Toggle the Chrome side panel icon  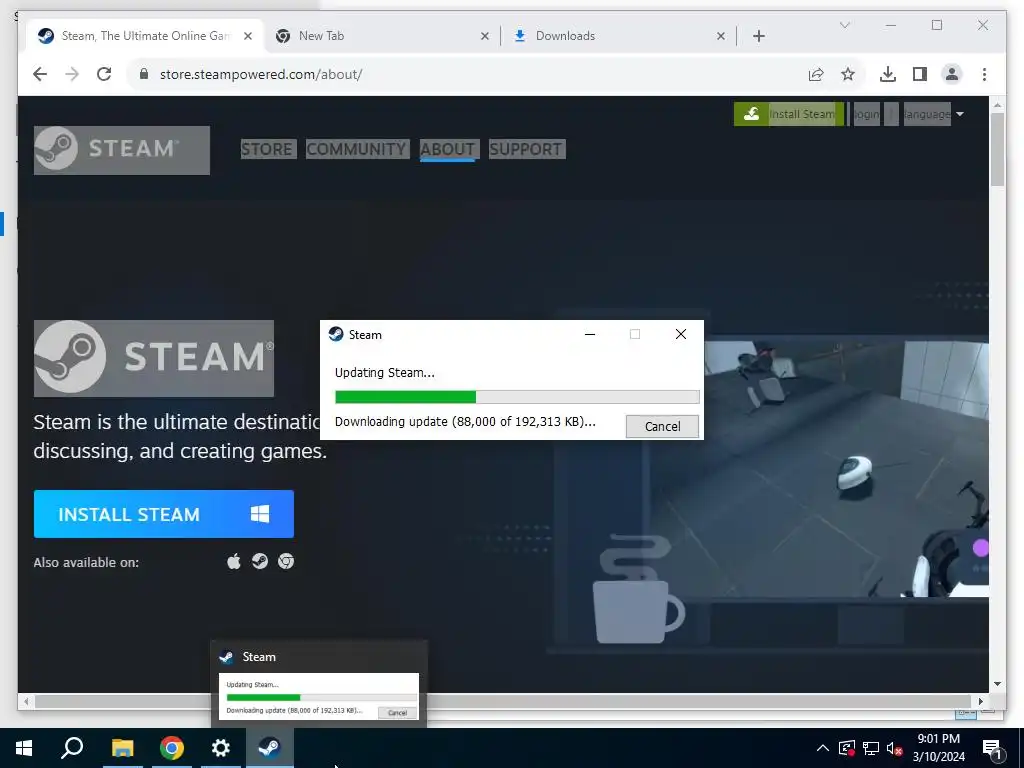pyautogui.click(x=920, y=74)
